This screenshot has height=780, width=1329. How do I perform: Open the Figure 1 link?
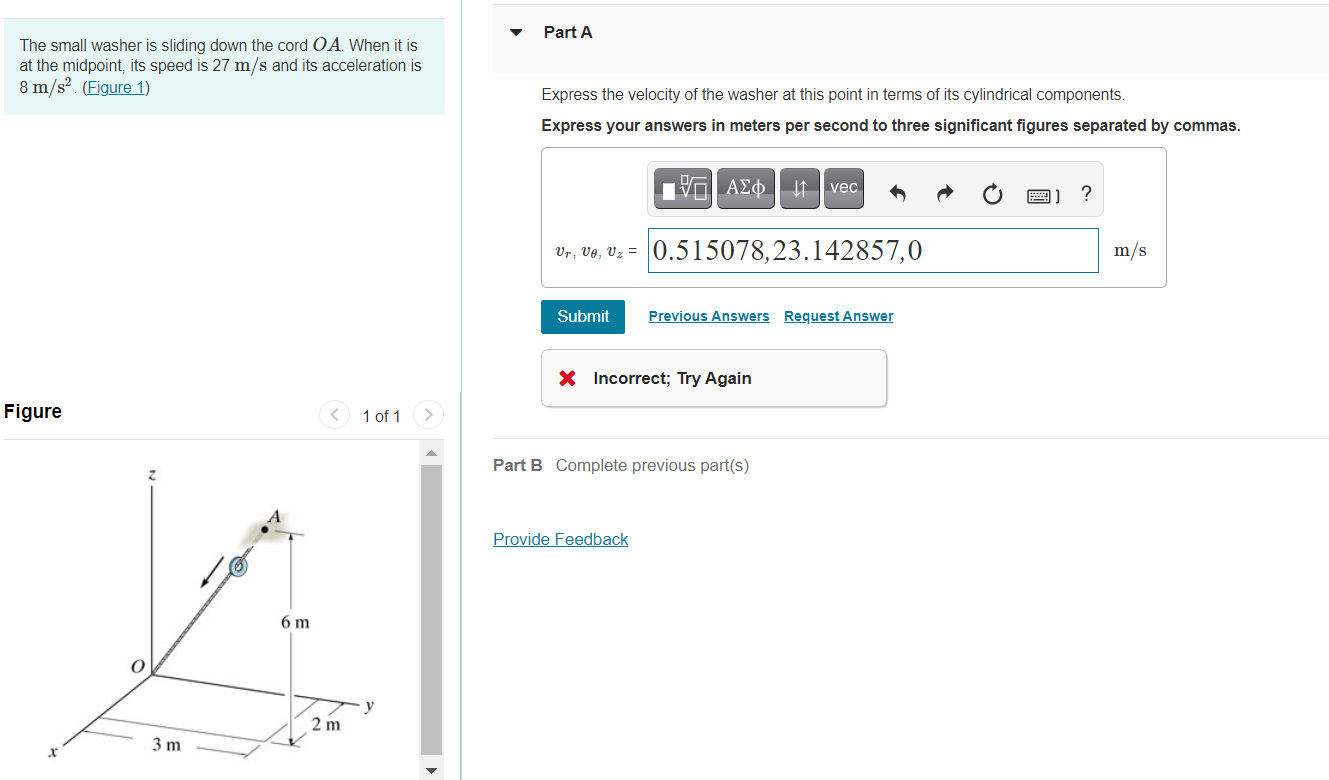pyautogui.click(x=117, y=87)
